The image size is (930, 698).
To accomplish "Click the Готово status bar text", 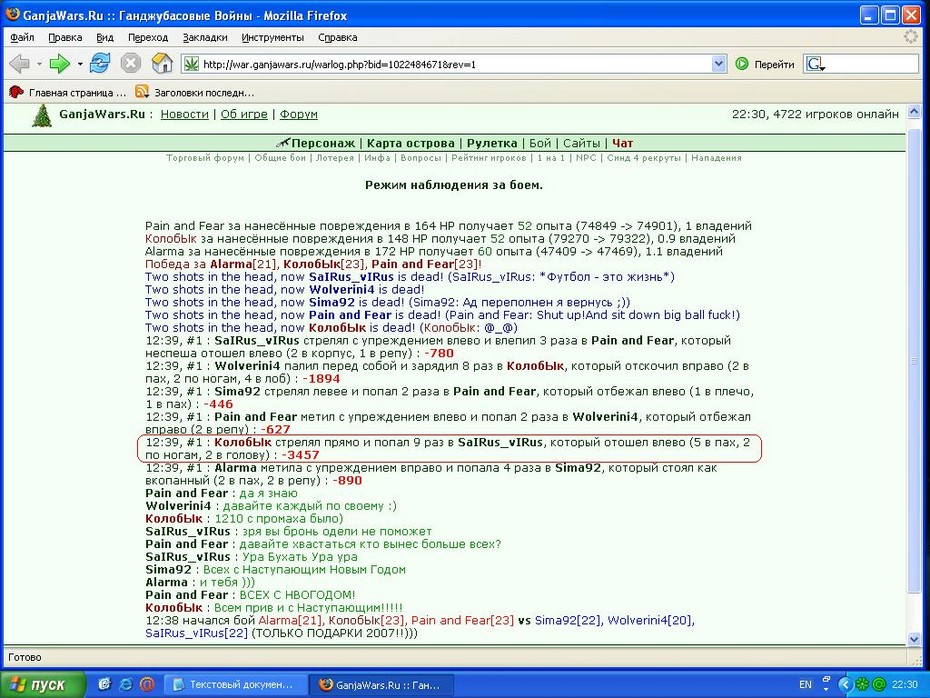I will (x=25, y=657).
